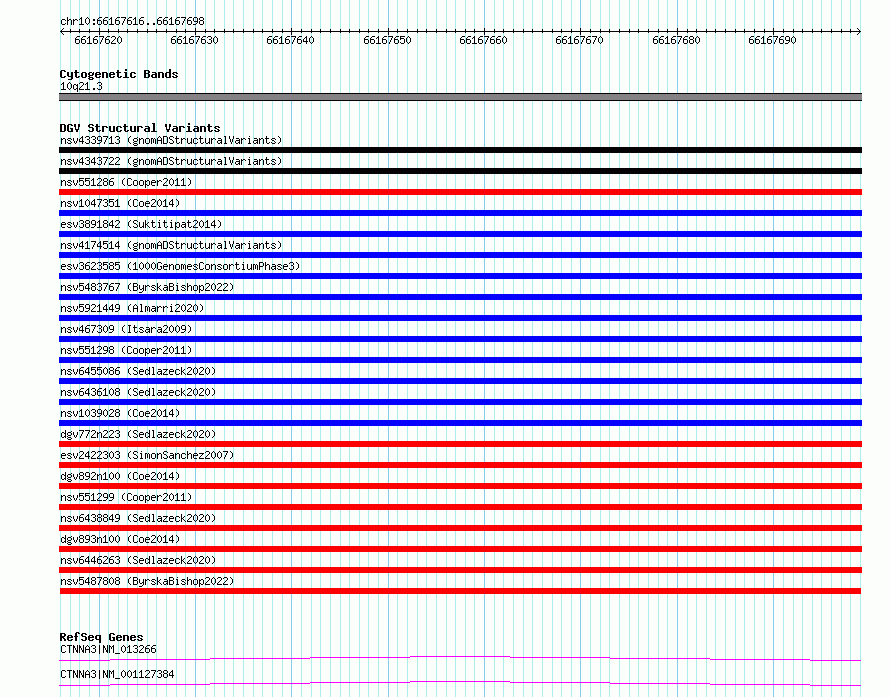The image size is (890, 697).
Task: Click the 10q21.3 band label
Action: (x=81, y=86)
